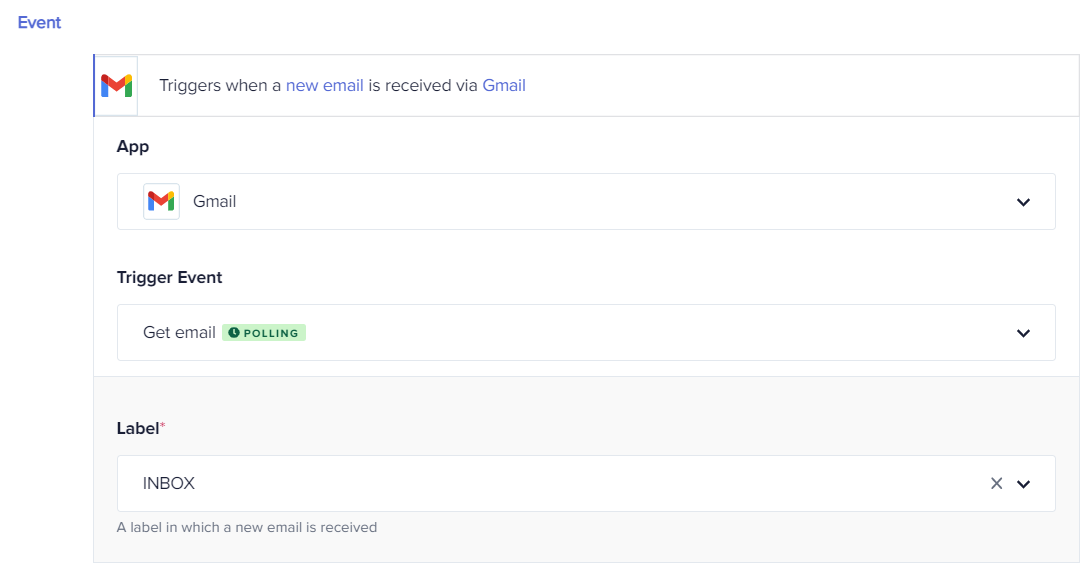Viewport: 1089px width, 576px height.
Task: Click the Gmail logo in the trigger summary header
Action: [117, 86]
